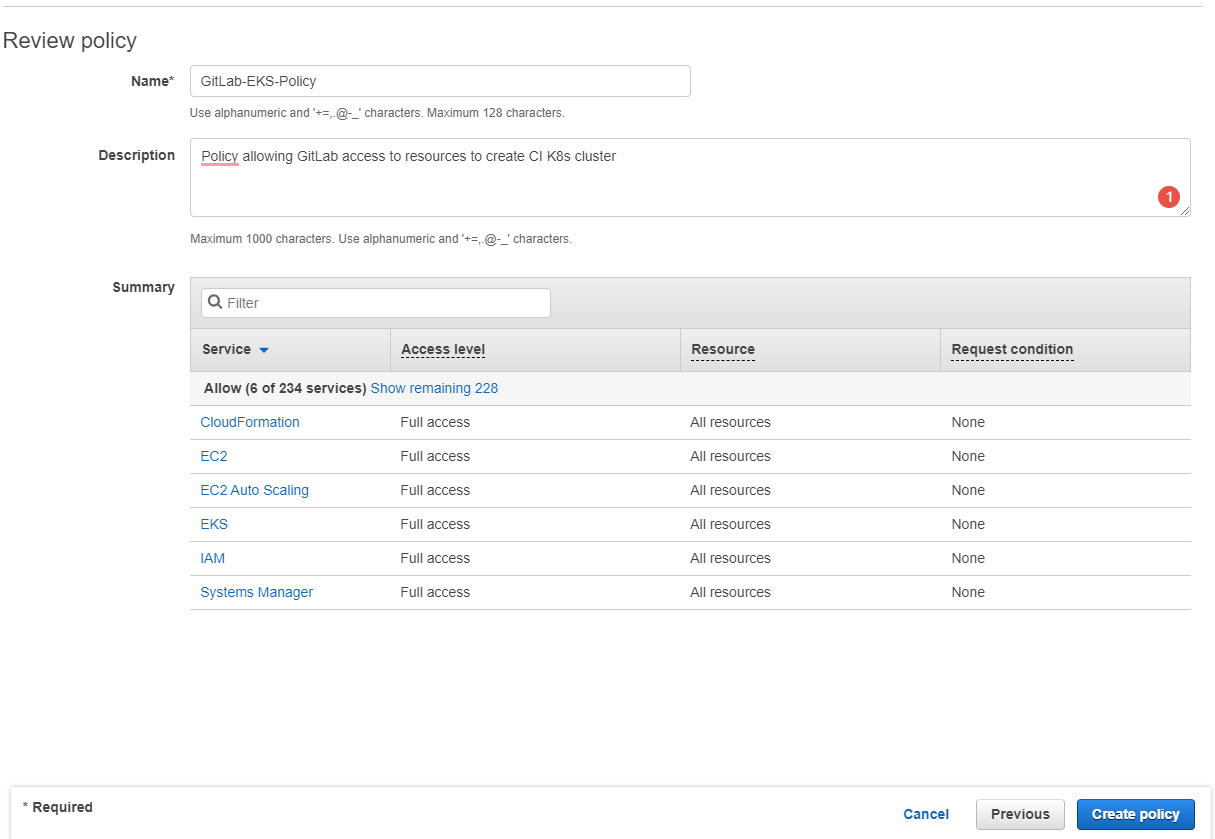Open the EKS service link
This screenshot has height=839, width=1215.
pos(214,524)
